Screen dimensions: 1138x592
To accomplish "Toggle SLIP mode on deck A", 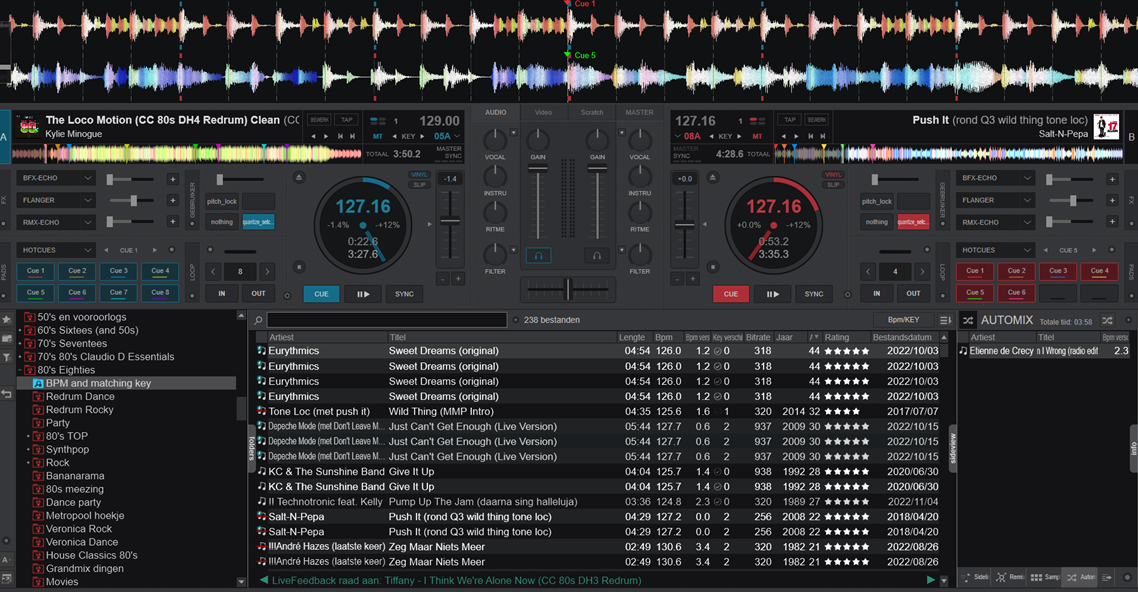I will tap(419, 185).
